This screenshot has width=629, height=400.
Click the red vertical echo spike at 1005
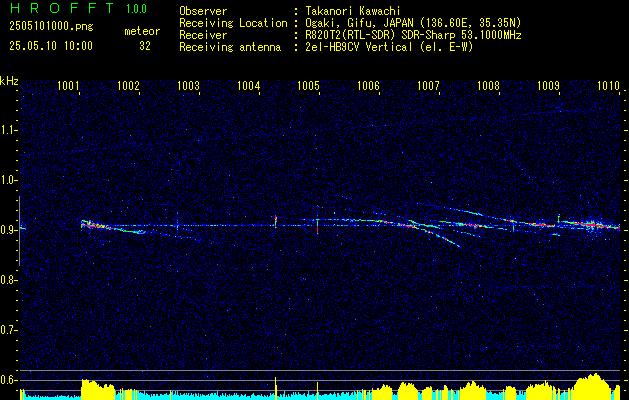317,226
